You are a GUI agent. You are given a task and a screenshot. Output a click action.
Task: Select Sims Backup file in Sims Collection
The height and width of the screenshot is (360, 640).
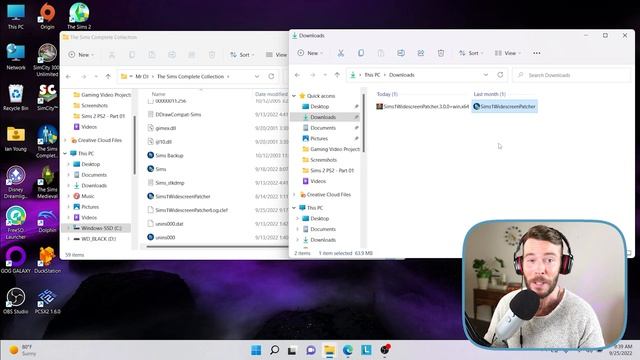[x=169, y=156]
